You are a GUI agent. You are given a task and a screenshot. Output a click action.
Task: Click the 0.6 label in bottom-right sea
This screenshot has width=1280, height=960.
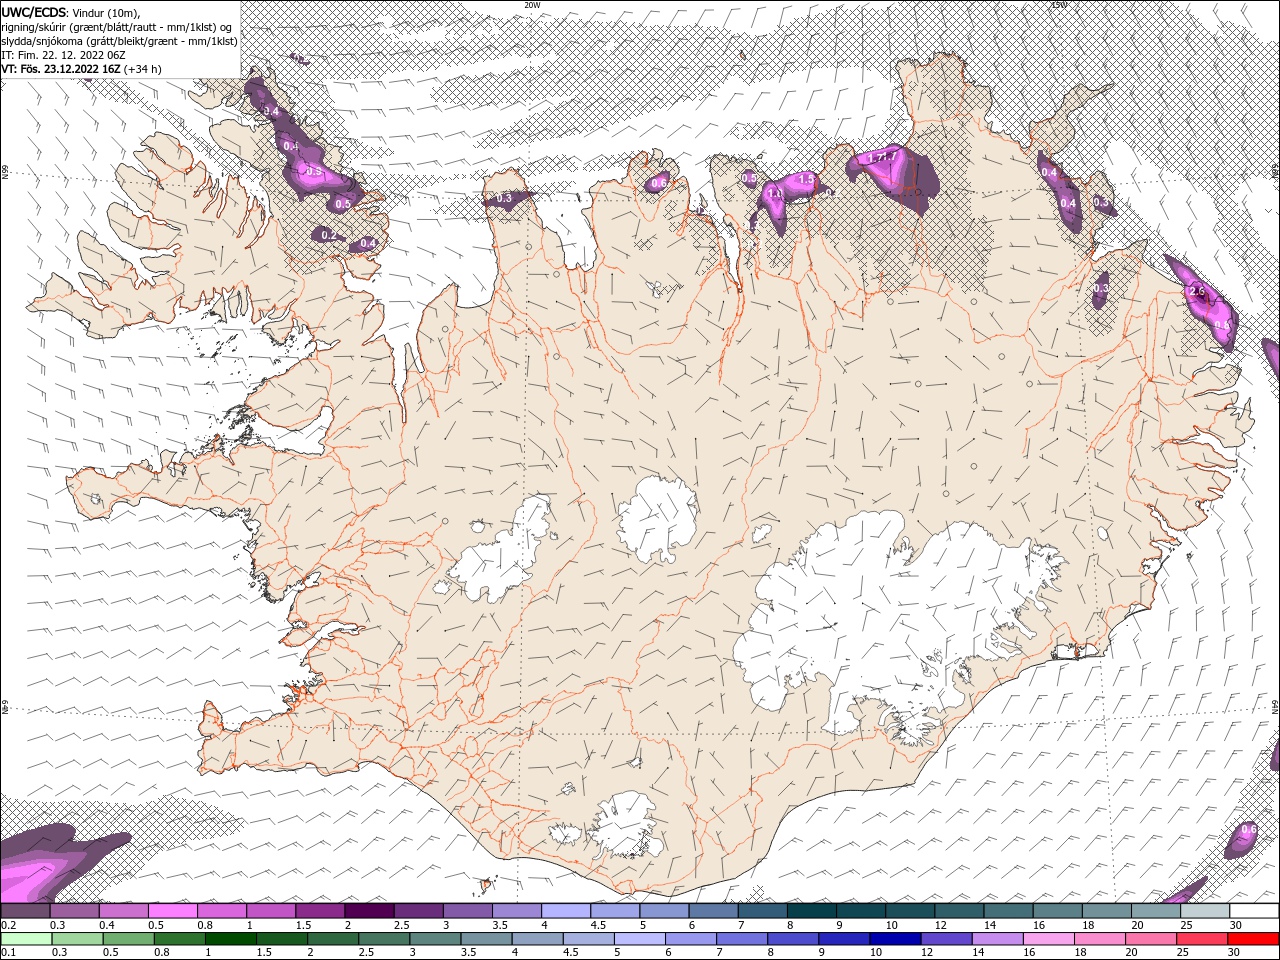pyautogui.click(x=1248, y=829)
